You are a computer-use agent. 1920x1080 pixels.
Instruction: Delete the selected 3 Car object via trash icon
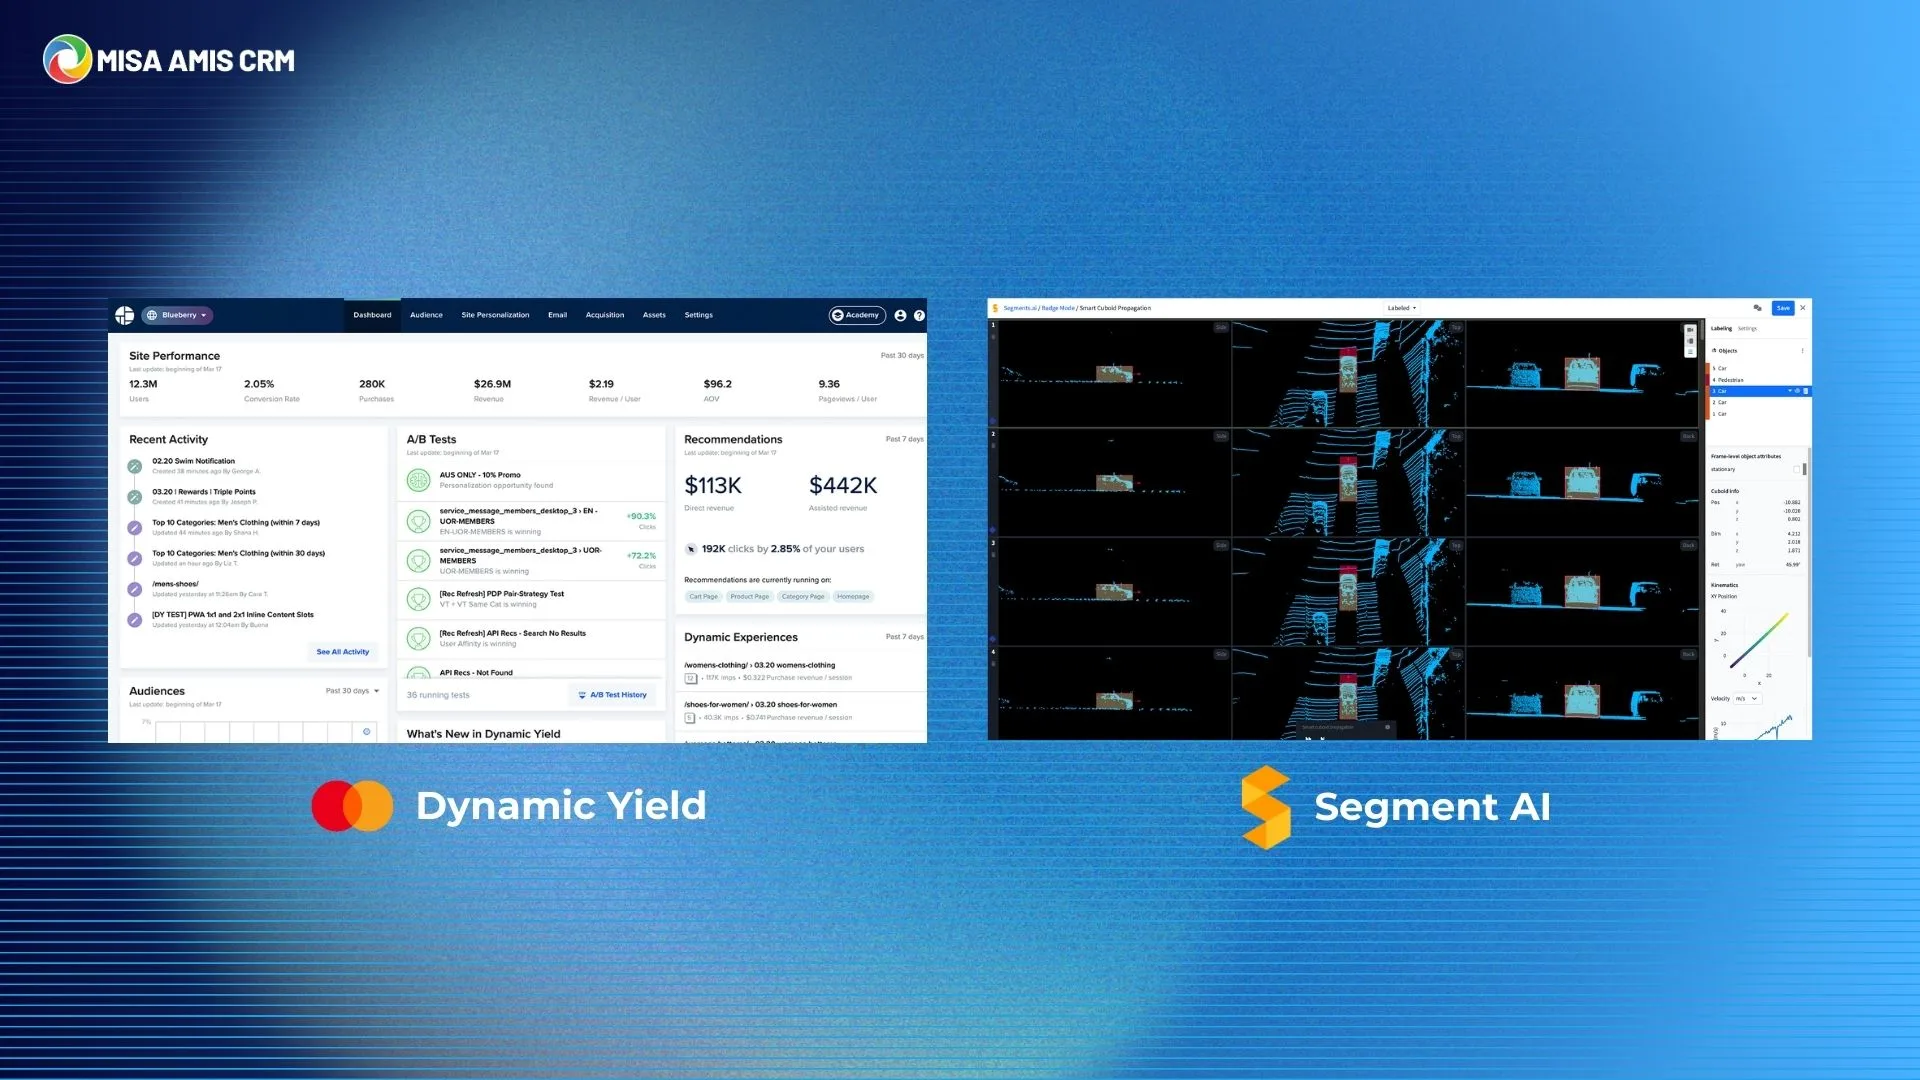(1805, 391)
